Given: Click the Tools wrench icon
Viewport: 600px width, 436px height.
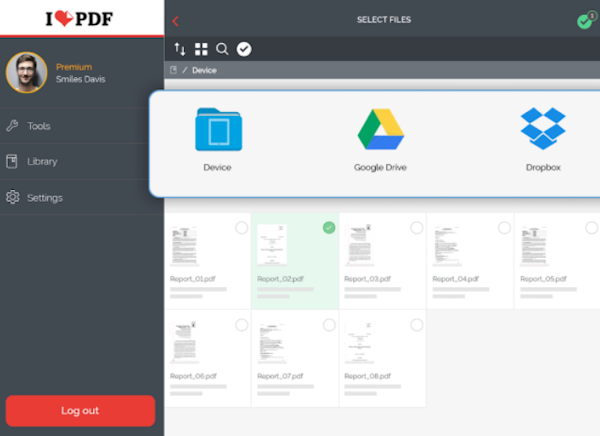Looking at the screenshot, I should [x=12, y=126].
